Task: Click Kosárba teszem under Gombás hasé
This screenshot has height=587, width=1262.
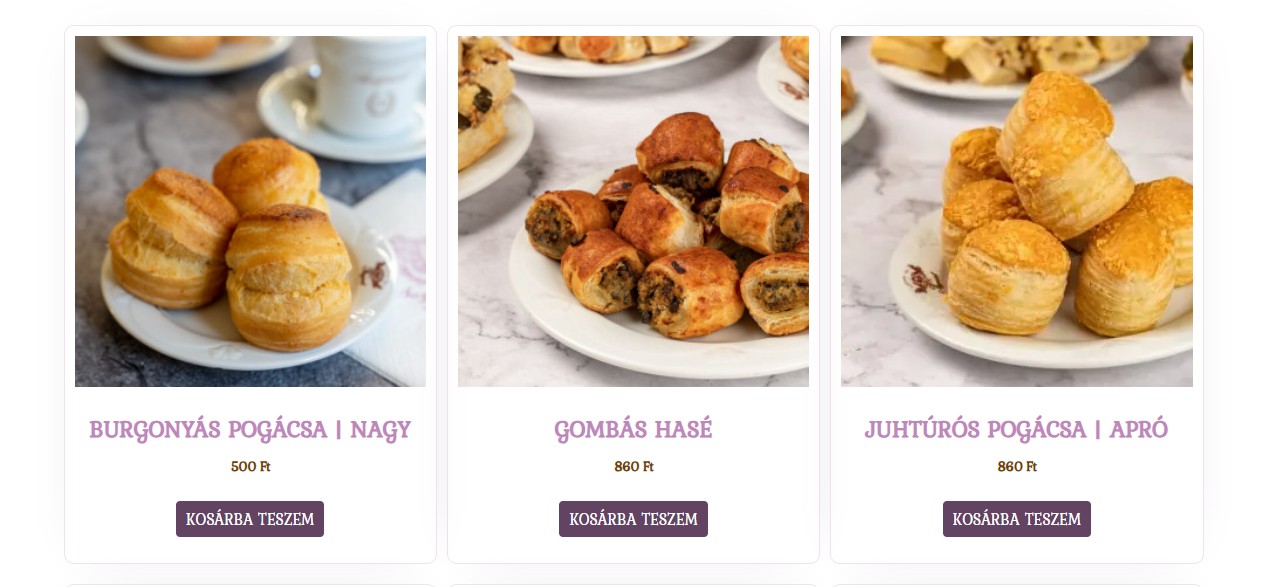Action: (633, 519)
